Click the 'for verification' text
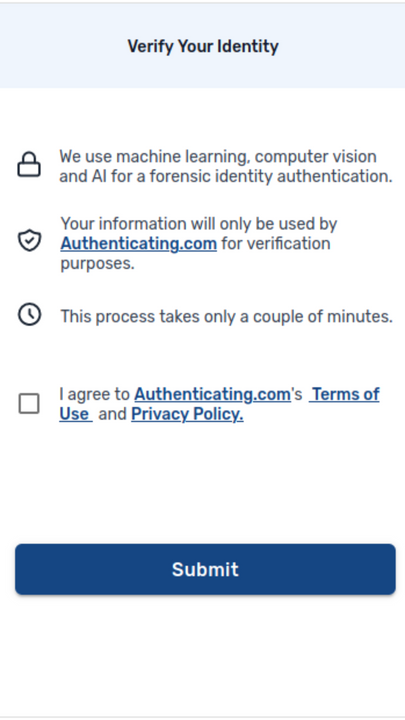Viewport: 405px width, 720px height. 276,243
